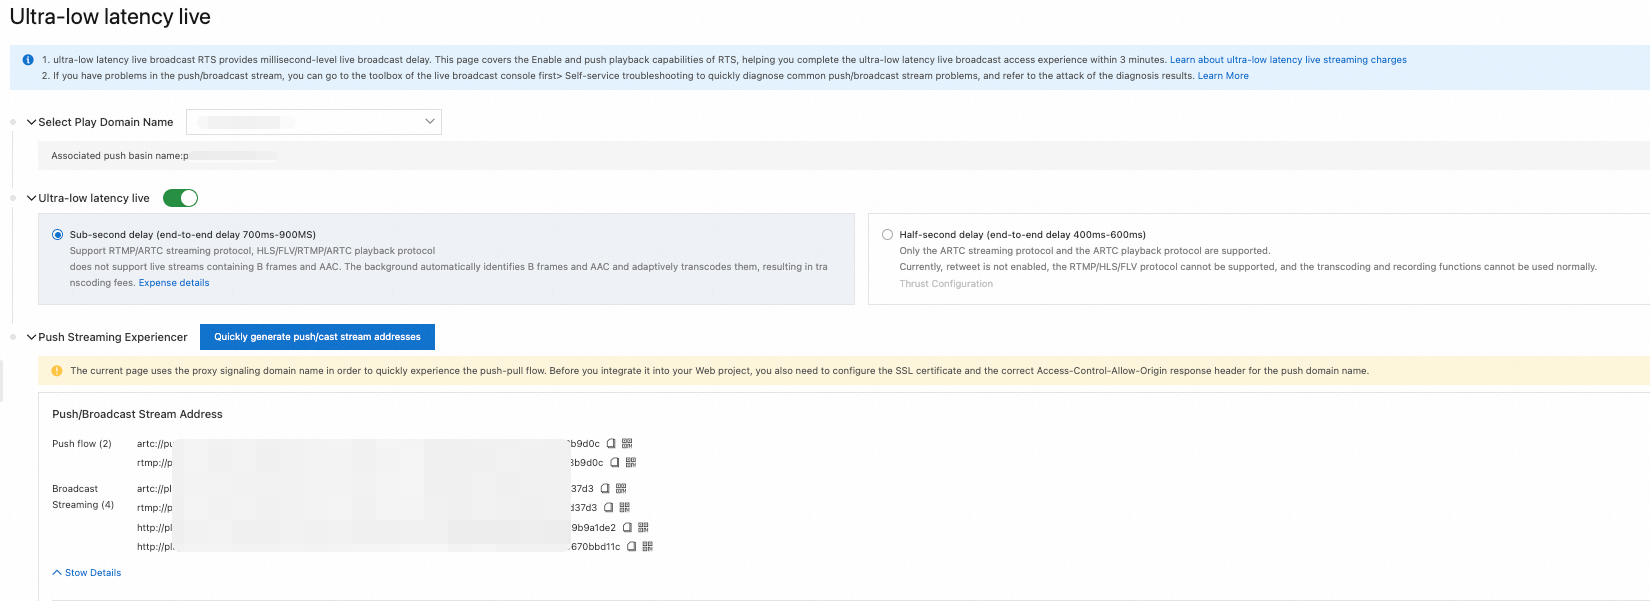Show QR code for rtmp broadcast address d37d3
The image size is (1650, 601).
624,508
